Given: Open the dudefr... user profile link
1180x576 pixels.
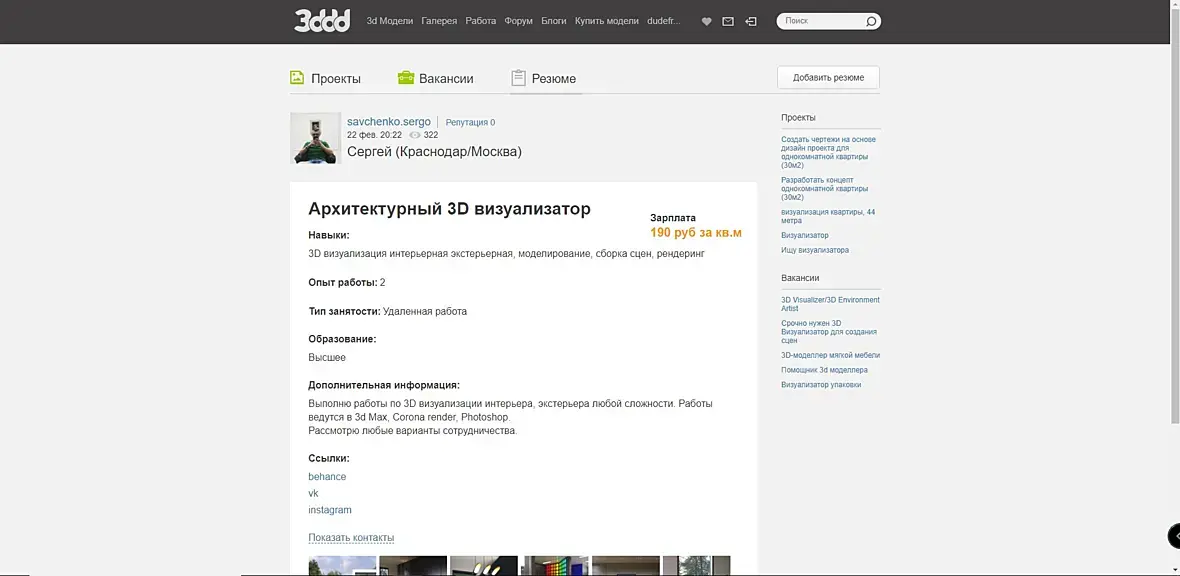Looking at the screenshot, I should (664, 21).
